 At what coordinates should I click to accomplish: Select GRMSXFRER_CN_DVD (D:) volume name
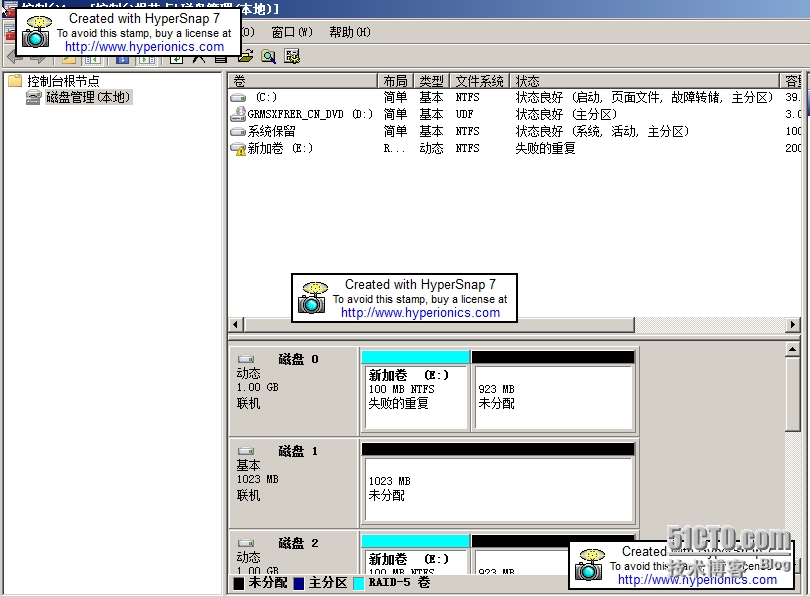(x=310, y=114)
